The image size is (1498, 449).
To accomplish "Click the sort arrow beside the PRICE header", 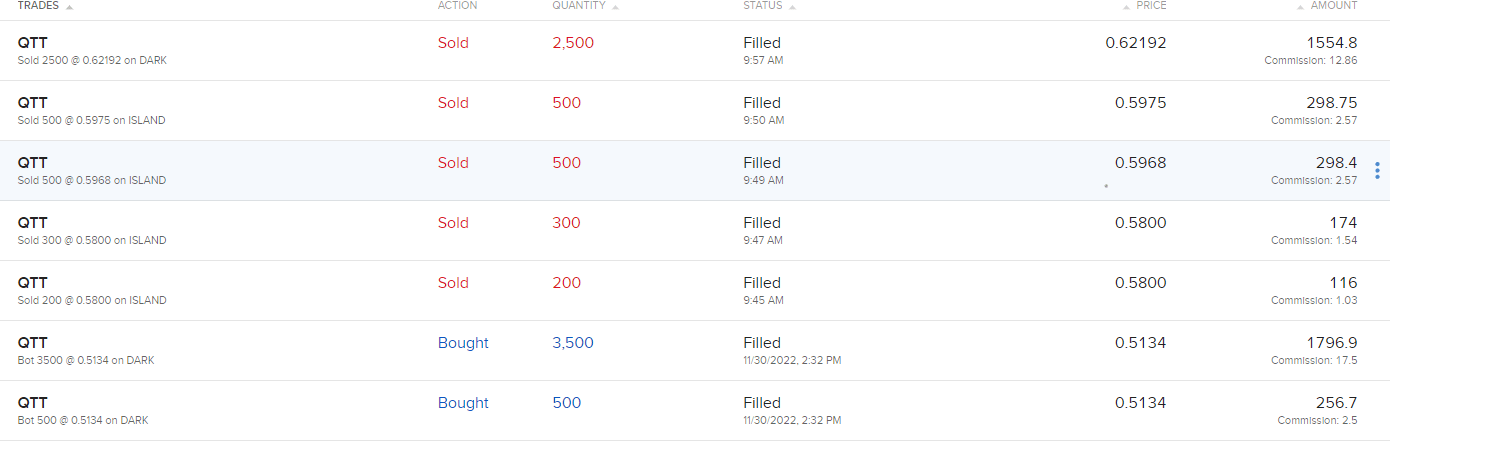I will [1126, 7].
